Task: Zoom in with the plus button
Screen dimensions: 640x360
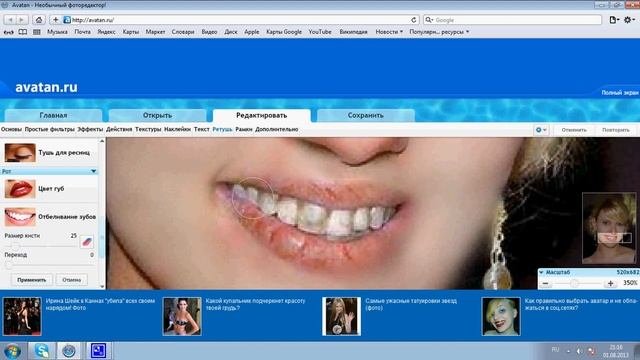Action: point(610,283)
